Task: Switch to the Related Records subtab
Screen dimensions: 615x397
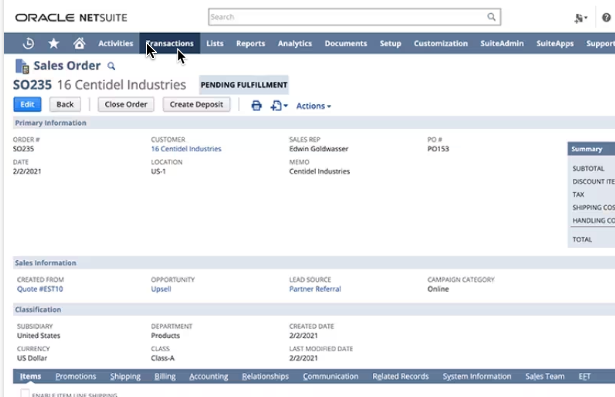Action: (x=400, y=376)
